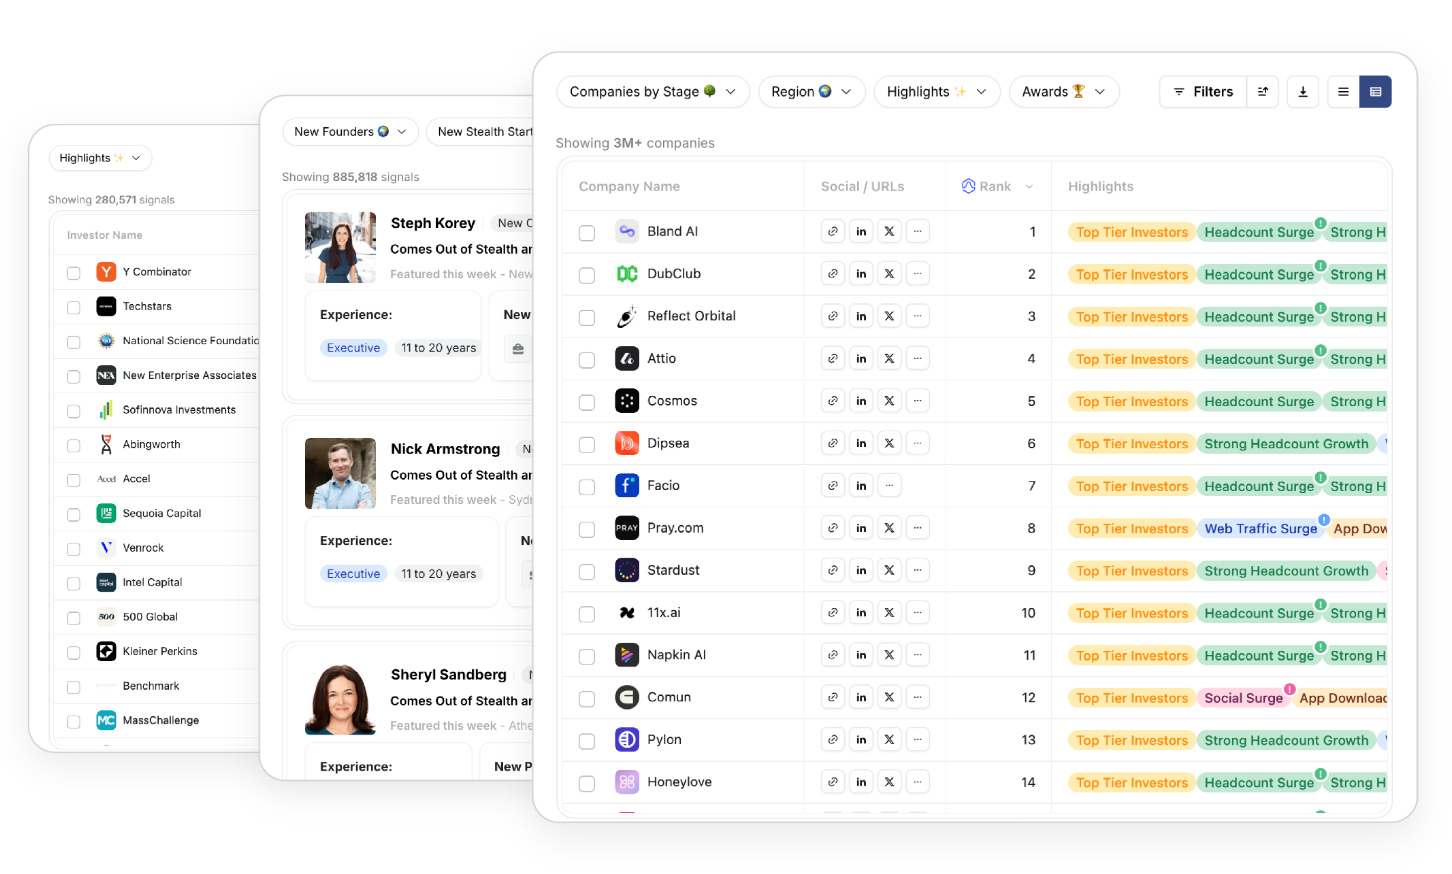Open the Companies by Stage dropdown
The width and height of the screenshot is (1452, 874).
pos(653,92)
